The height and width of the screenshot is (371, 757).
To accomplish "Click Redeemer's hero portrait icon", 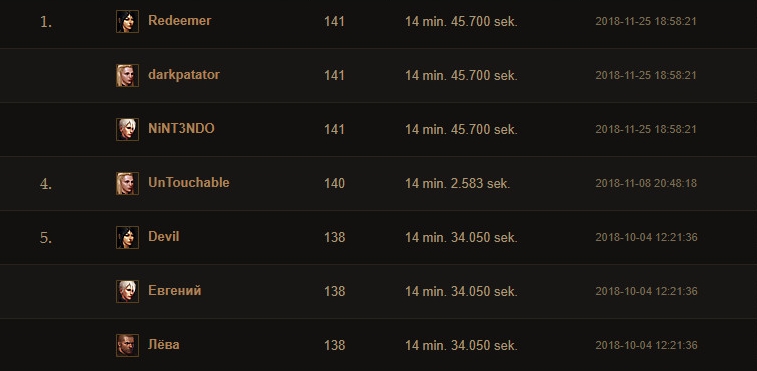I will point(127,21).
